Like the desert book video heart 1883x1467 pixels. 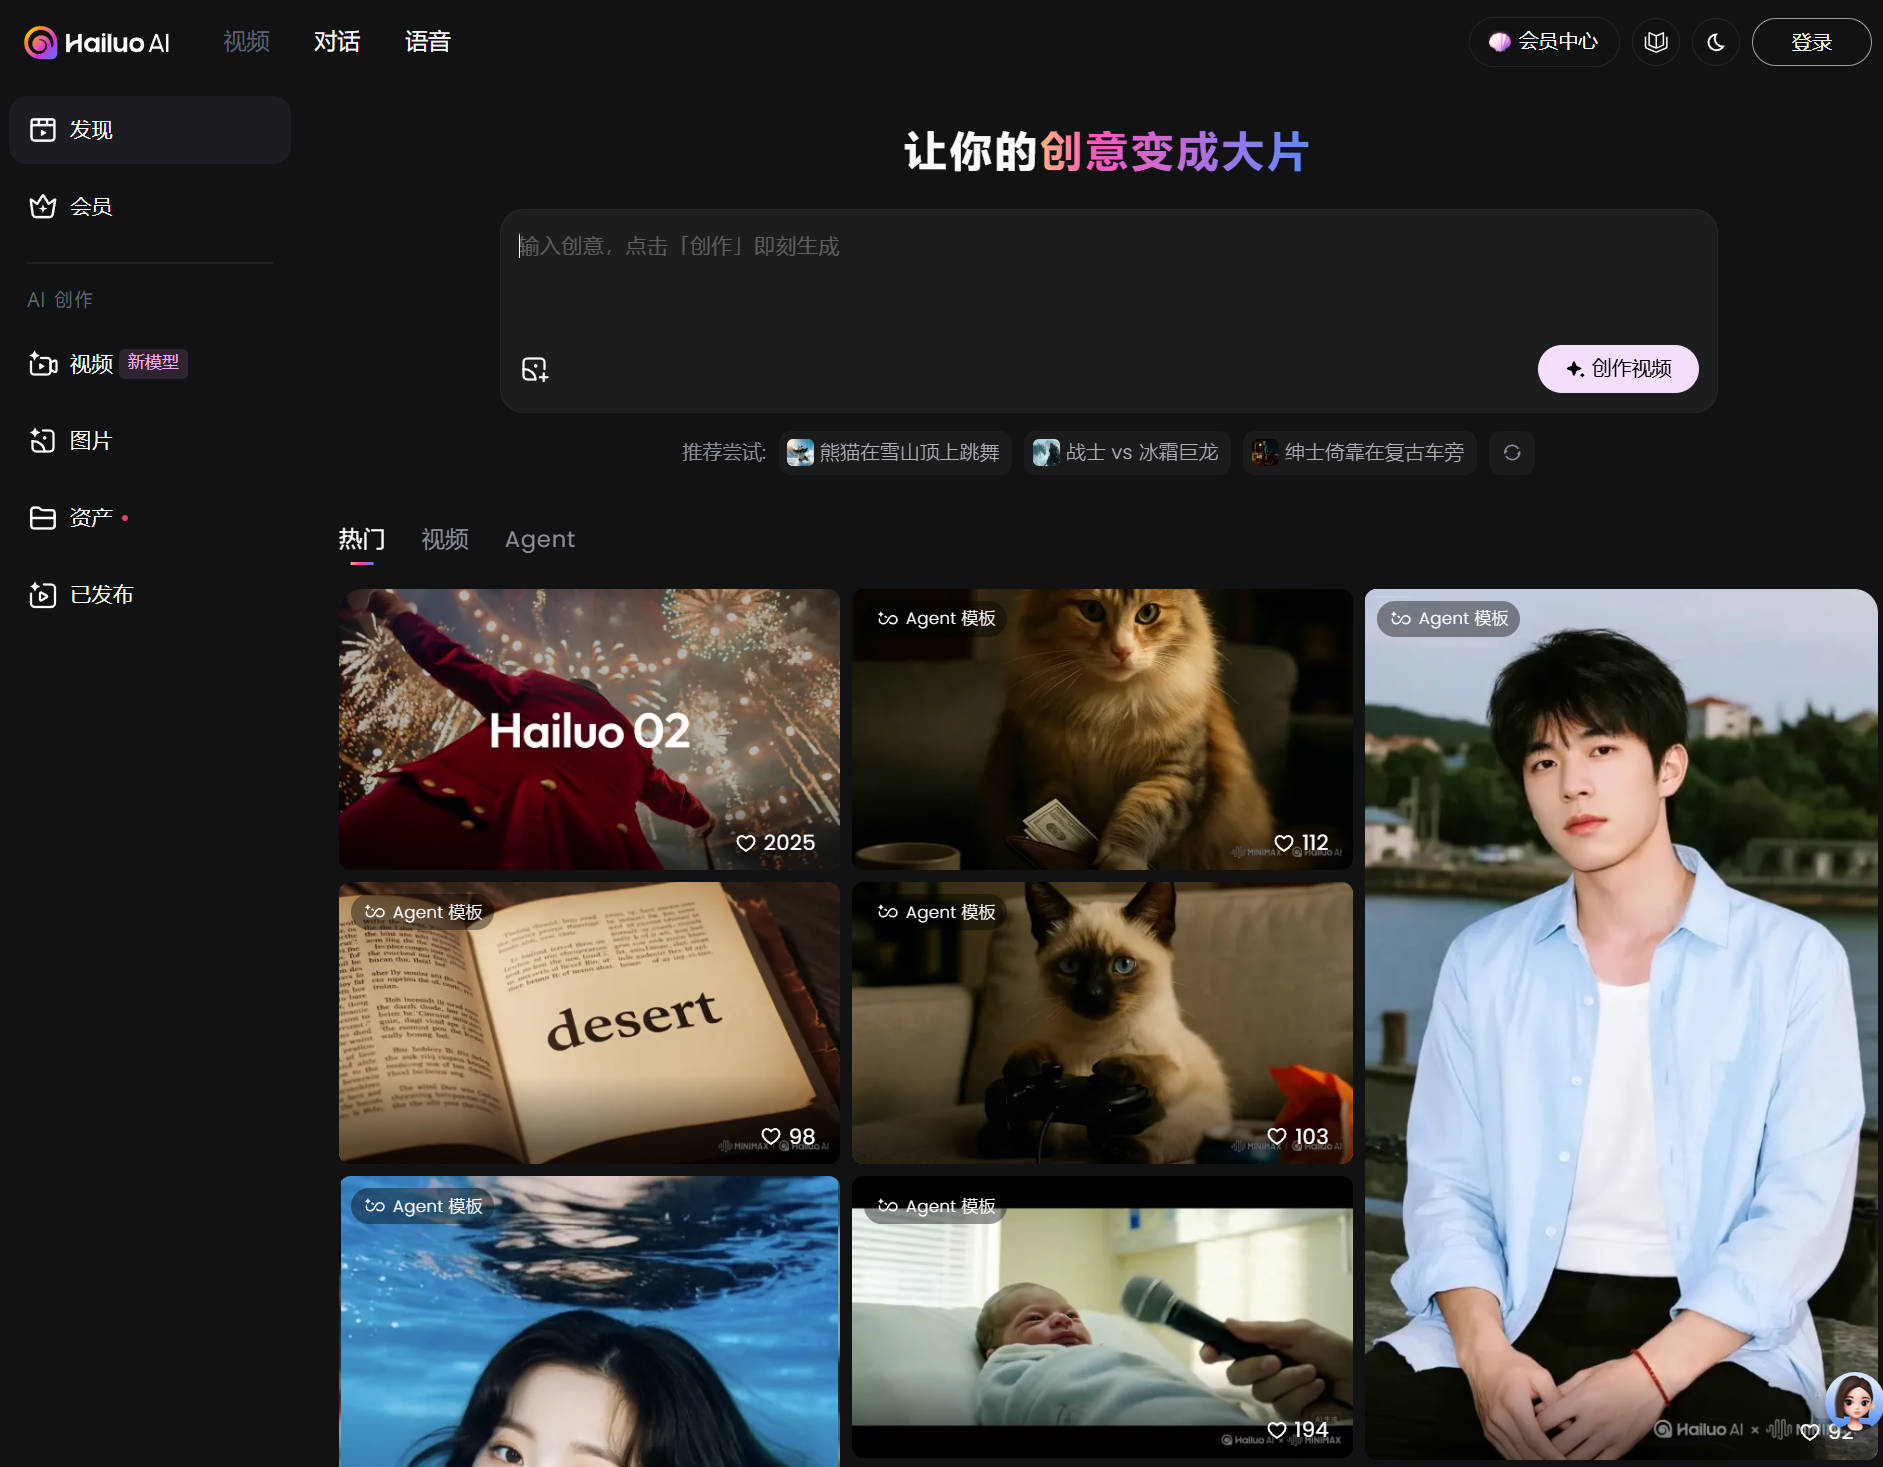coord(771,1136)
